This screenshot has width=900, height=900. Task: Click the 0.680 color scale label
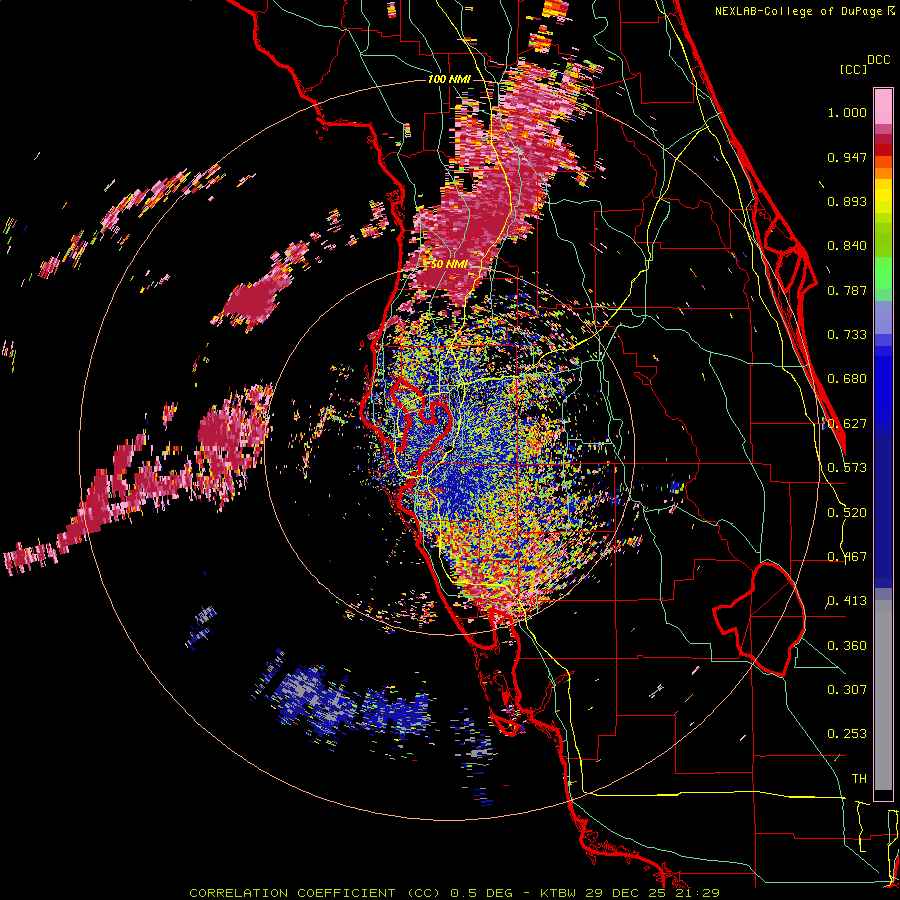tap(847, 379)
